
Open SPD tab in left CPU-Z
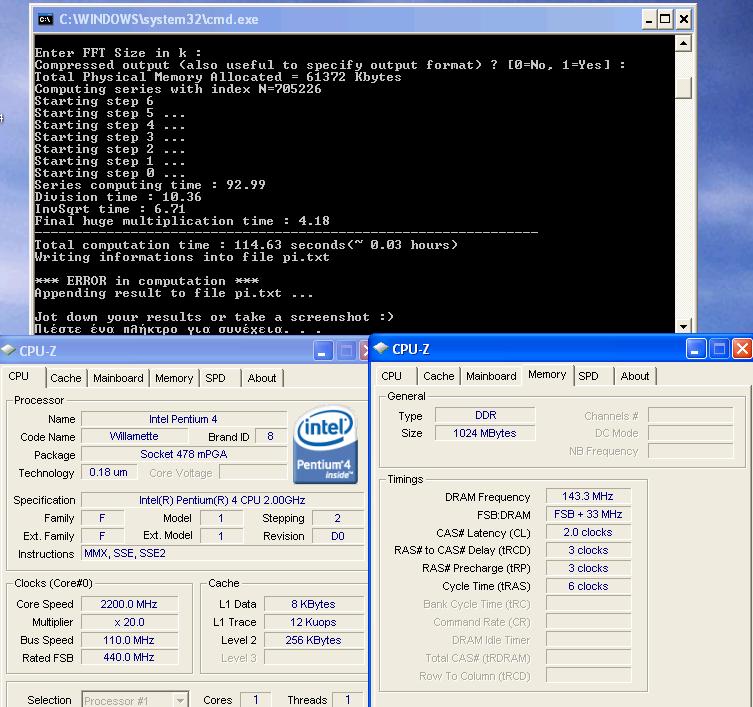[x=215, y=378]
